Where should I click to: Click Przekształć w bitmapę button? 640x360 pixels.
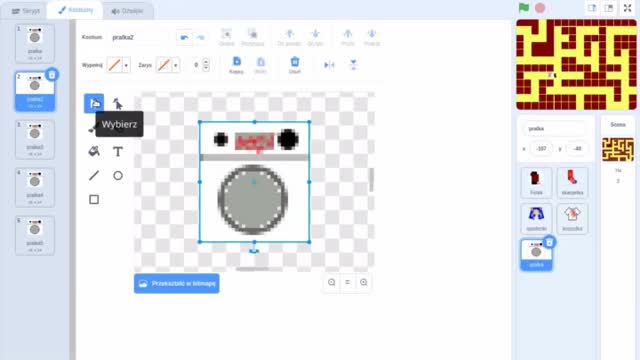coord(177,283)
